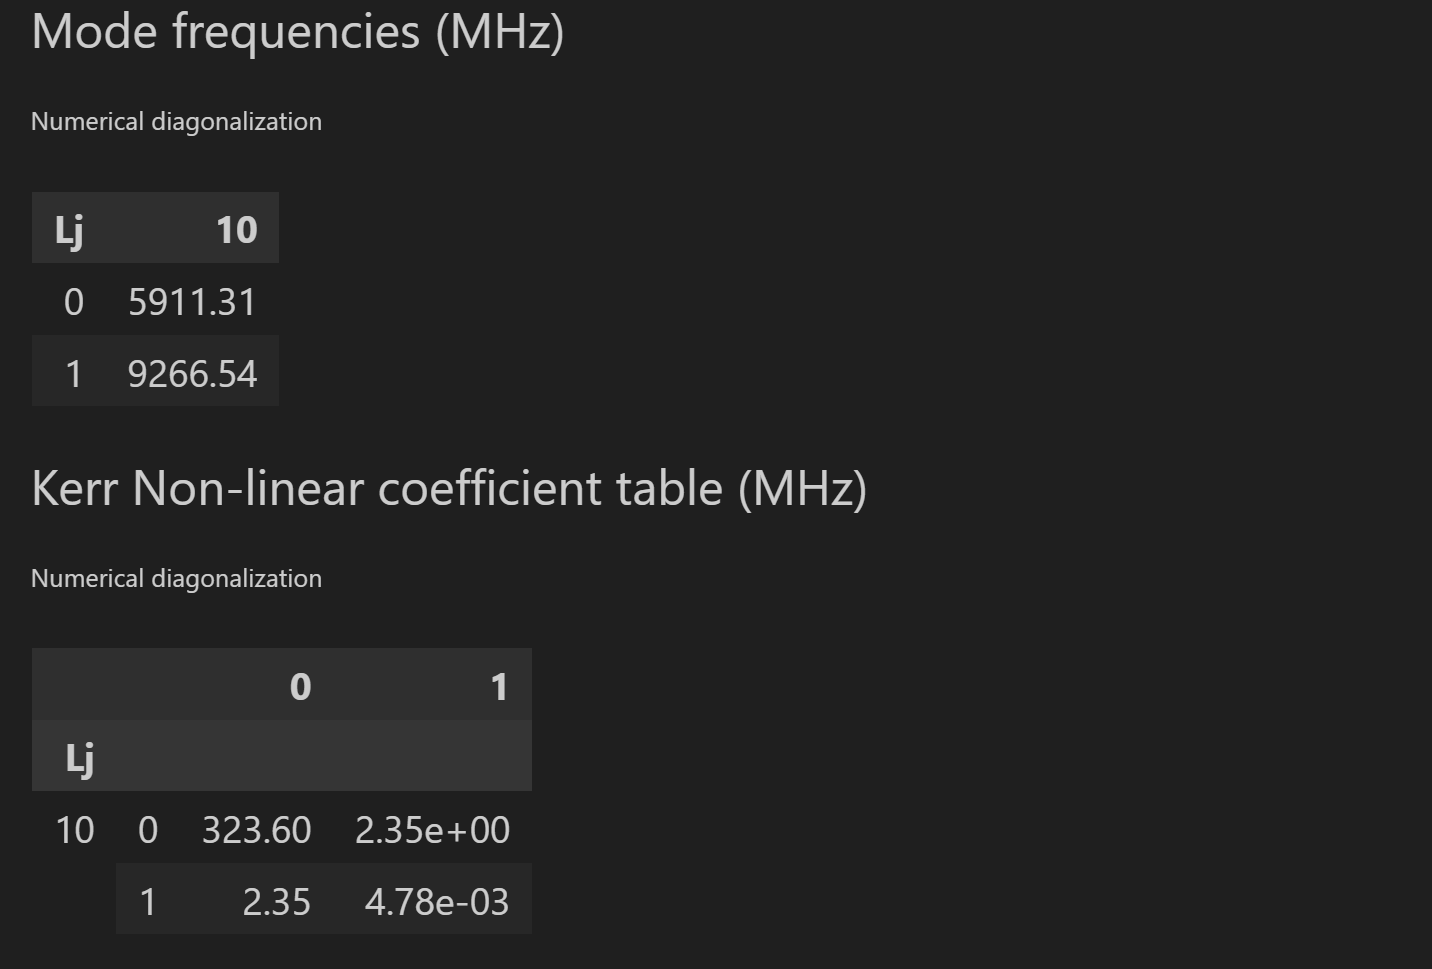Select row index 1 beside 9266.54
Viewport: 1432px width, 969px height.
click(x=73, y=374)
